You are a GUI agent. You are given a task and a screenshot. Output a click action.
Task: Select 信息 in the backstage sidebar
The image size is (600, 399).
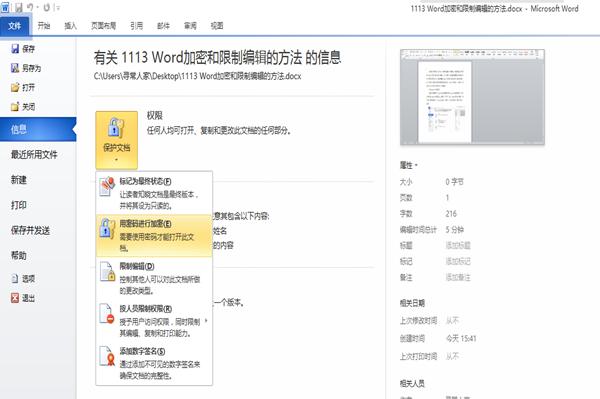38,129
